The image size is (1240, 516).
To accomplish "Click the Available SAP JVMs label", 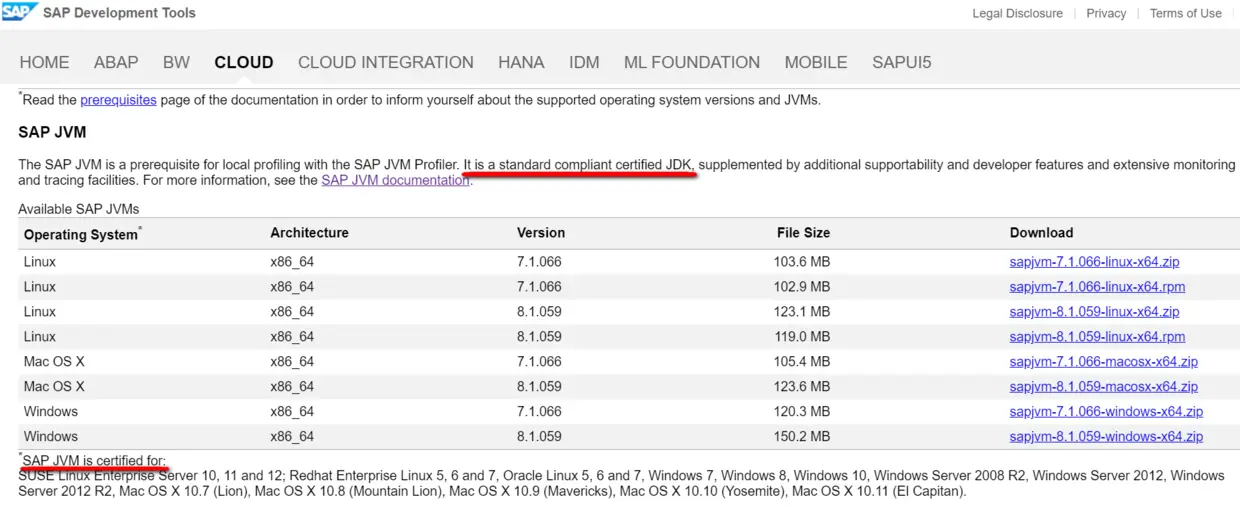I will click(x=79, y=209).
